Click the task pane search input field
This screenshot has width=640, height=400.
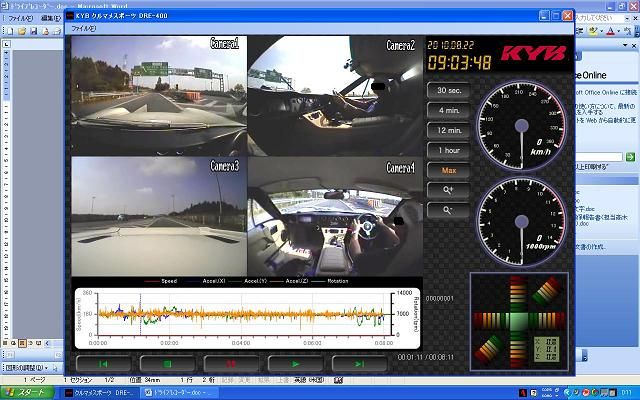(x=599, y=157)
